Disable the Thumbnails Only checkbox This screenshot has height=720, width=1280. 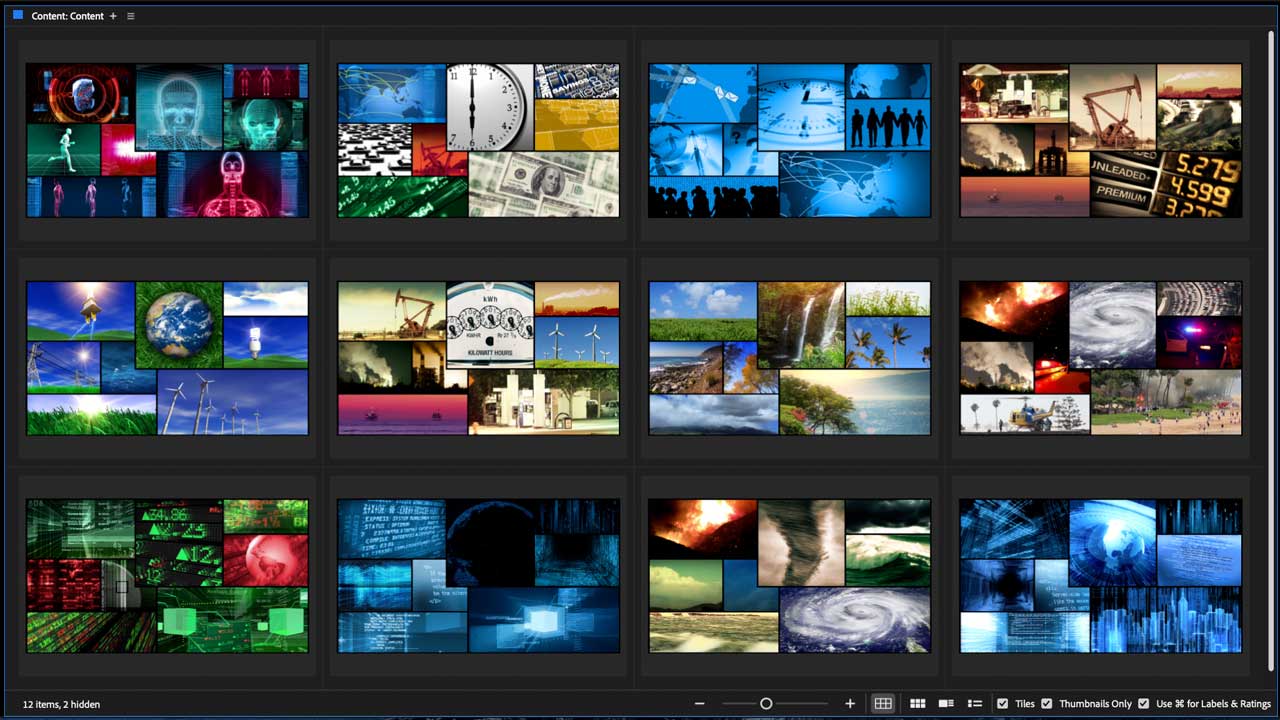(x=1047, y=704)
